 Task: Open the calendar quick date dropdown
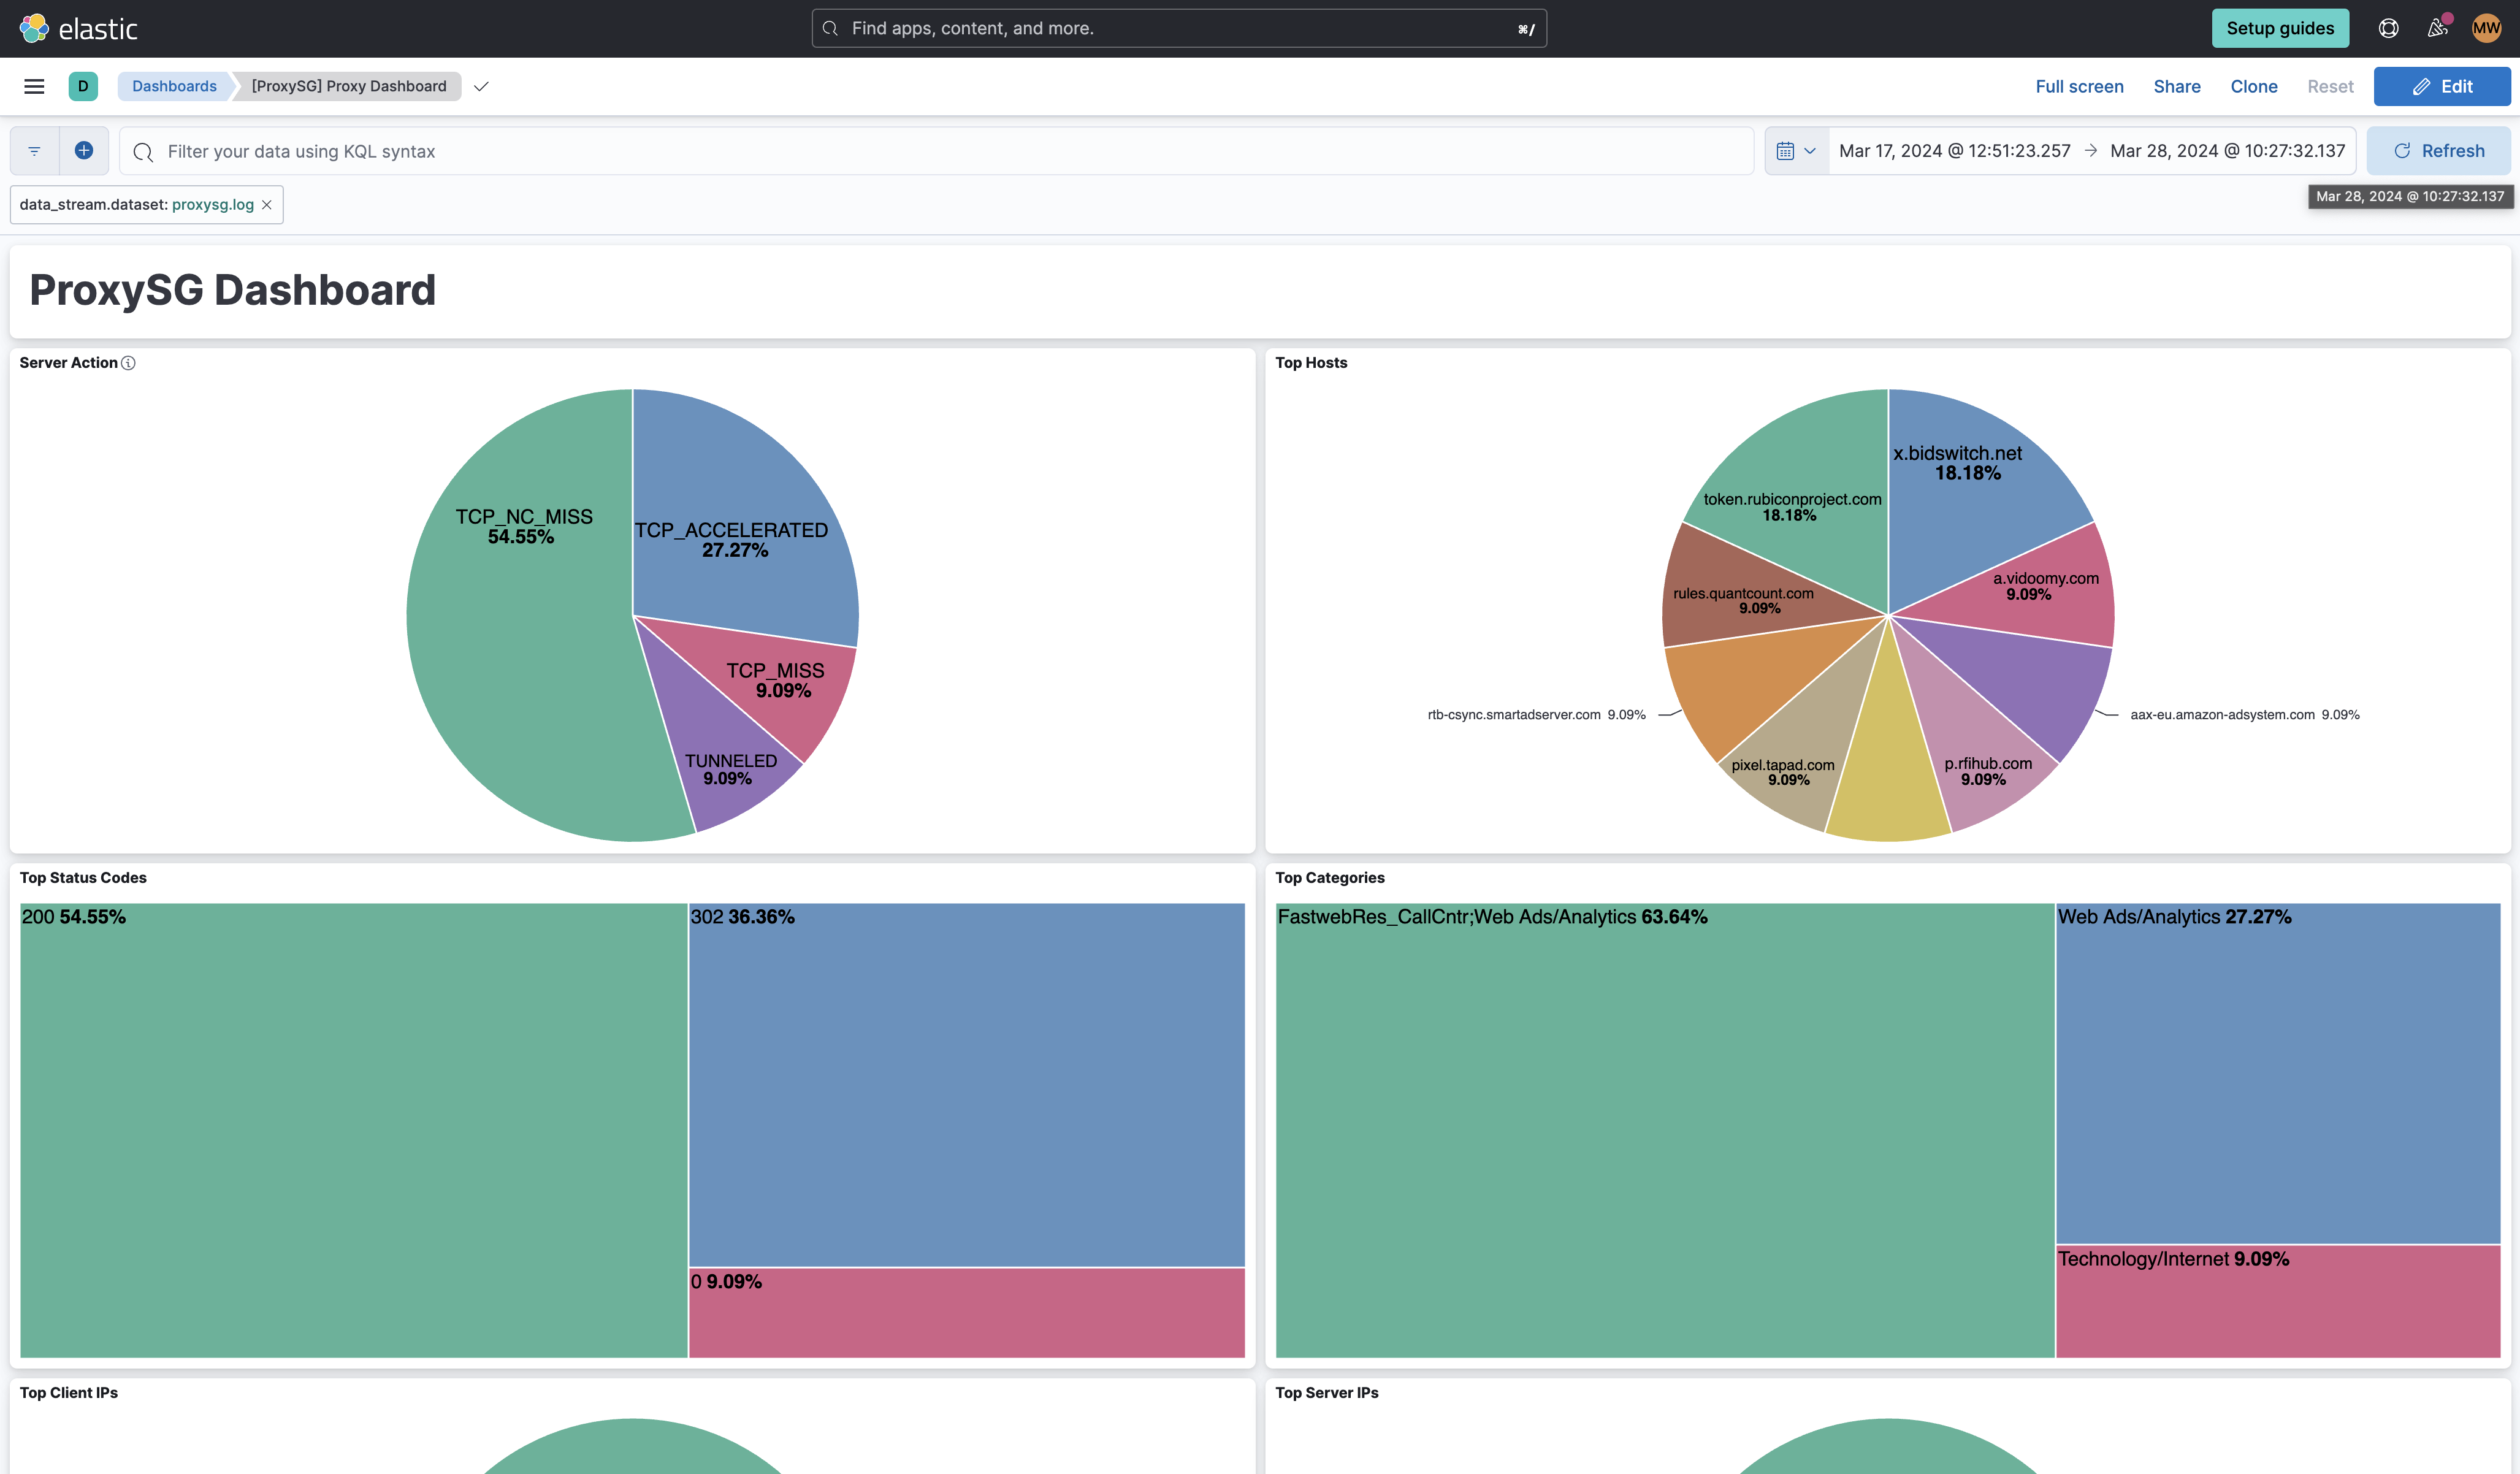1796,151
